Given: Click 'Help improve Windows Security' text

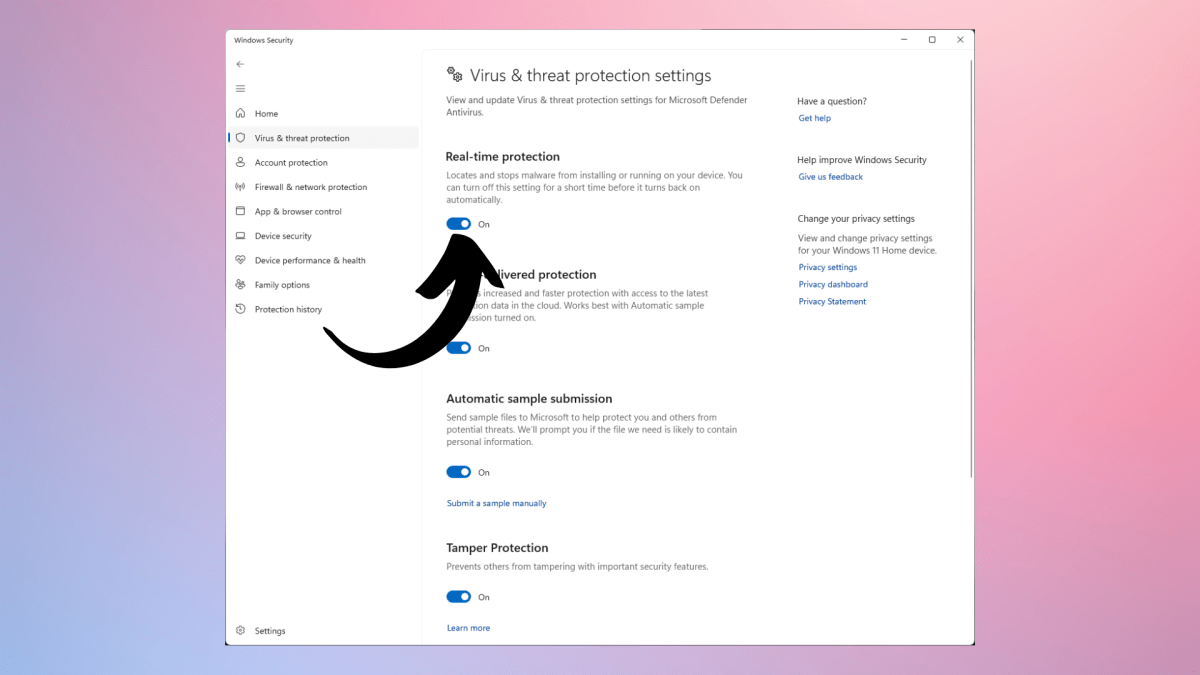Looking at the screenshot, I should [x=862, y=160].
